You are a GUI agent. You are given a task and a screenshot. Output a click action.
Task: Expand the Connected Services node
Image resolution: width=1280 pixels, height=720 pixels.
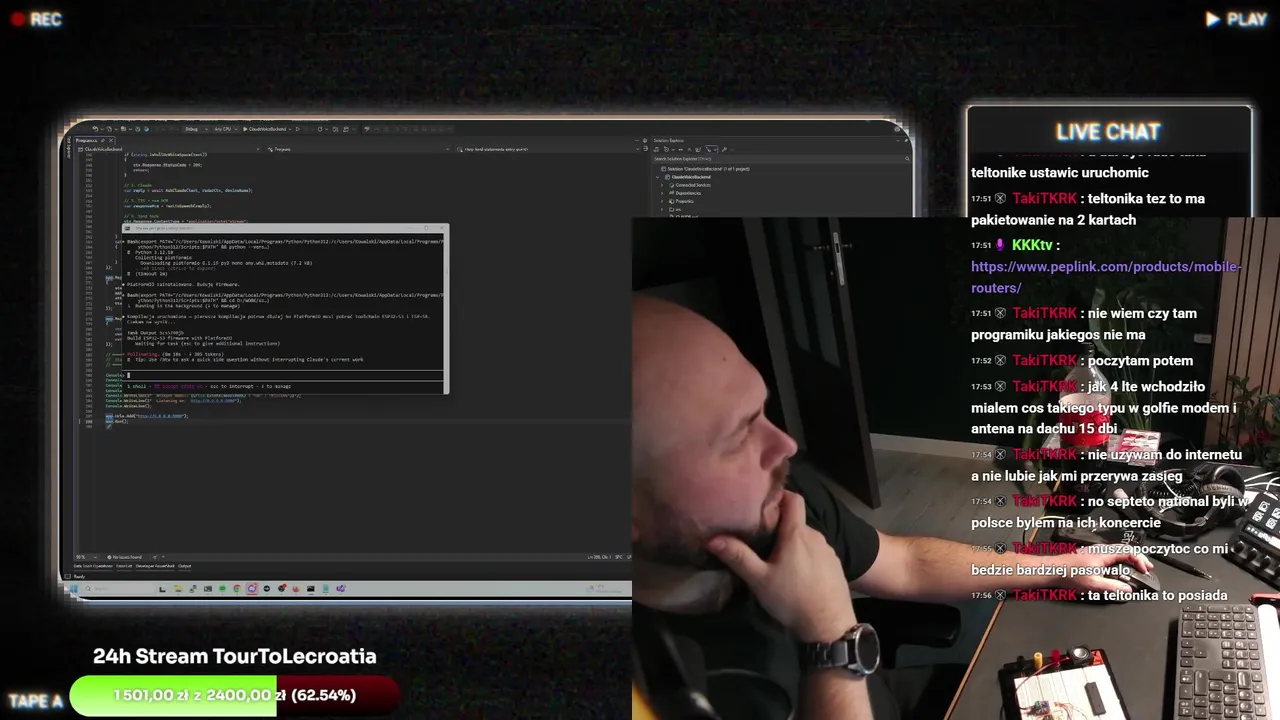click(x=662, y=185)
